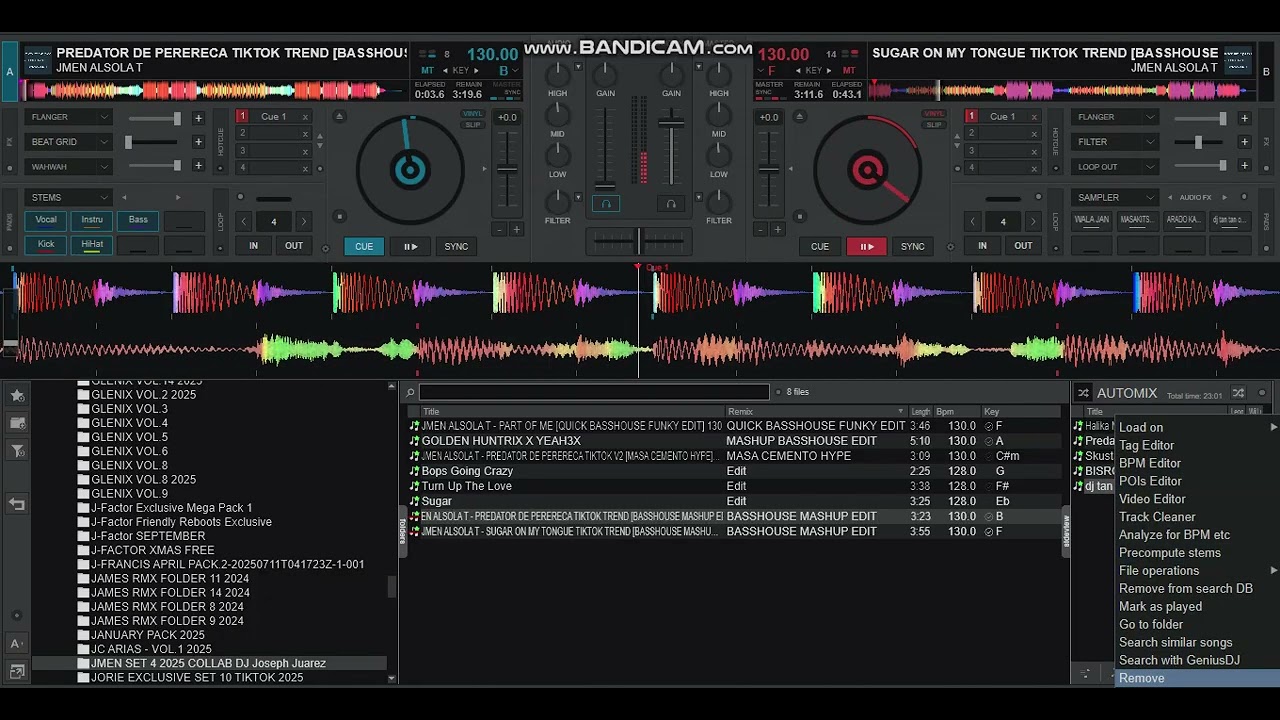The height and width of the screenshot is (720, 1280).
Task: Eject the track from left deck
Action: click(x=339, y=117)
